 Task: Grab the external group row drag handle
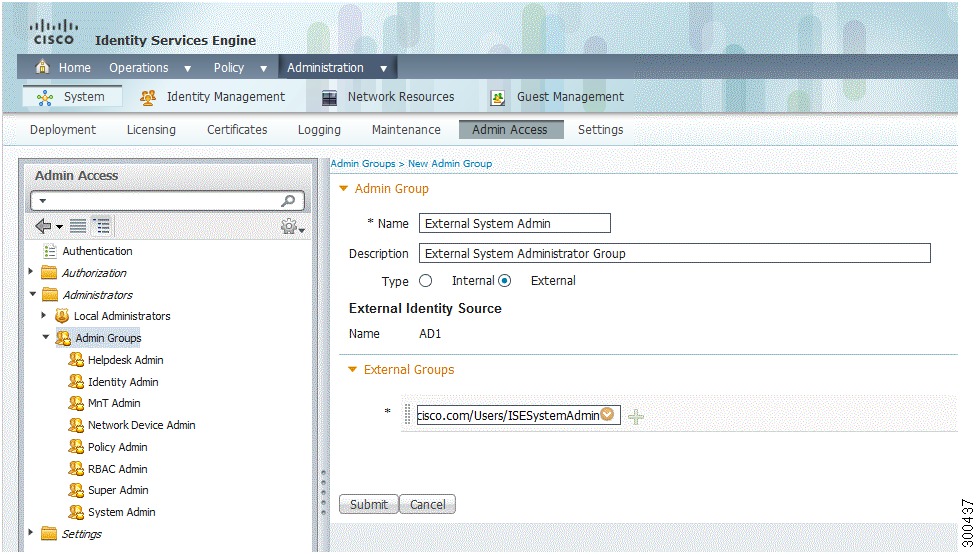tap(408, 415)
